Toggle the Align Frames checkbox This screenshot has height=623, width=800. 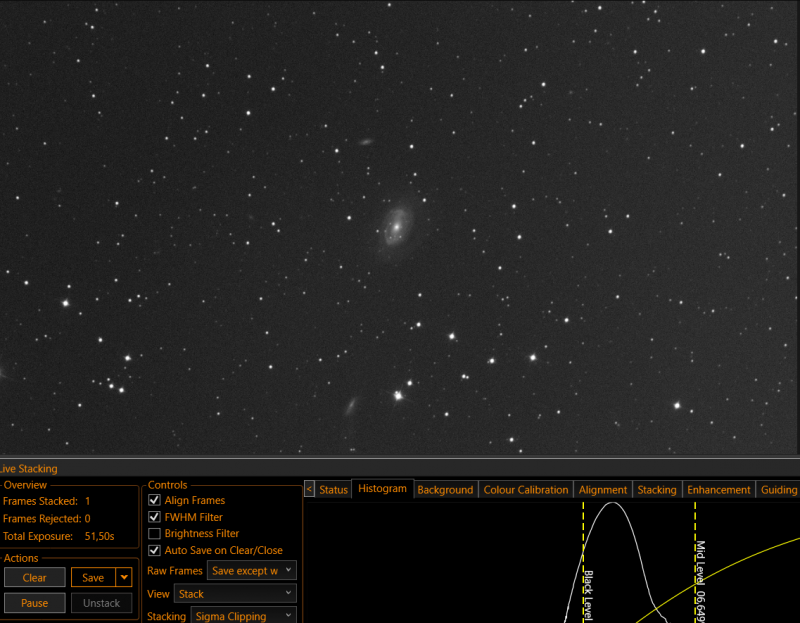point(154,500)
